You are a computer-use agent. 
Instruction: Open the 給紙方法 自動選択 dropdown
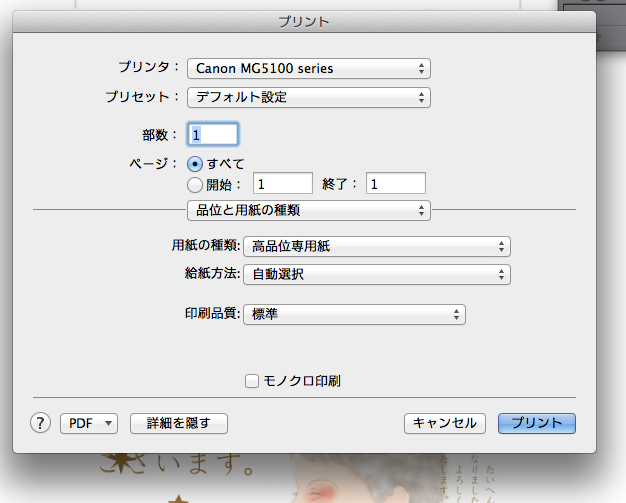click(377, 274)
